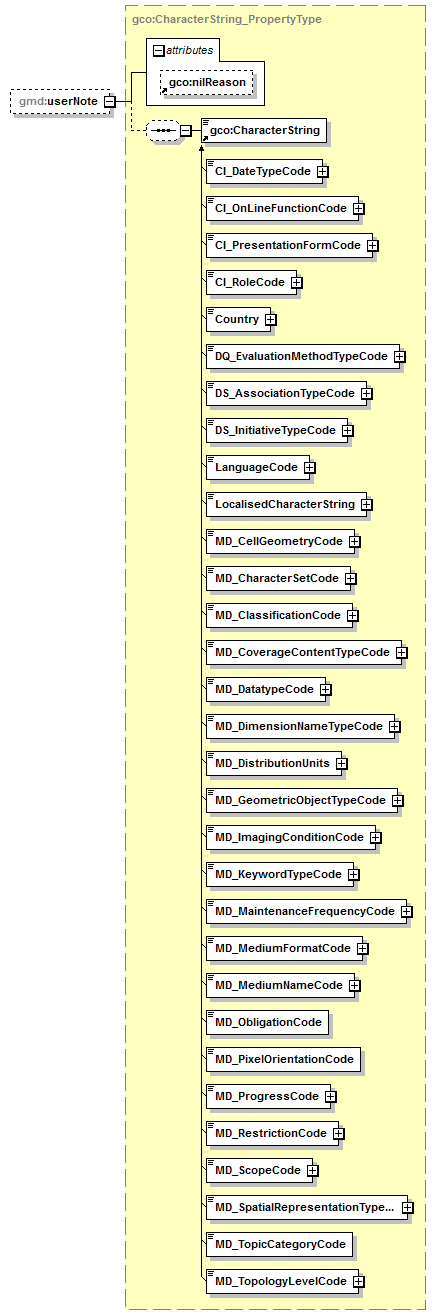Image resolution: width=436 pixels, height=1315 pixels.
Task: Collapse the sequence compositor children
Action: [186, 131]
